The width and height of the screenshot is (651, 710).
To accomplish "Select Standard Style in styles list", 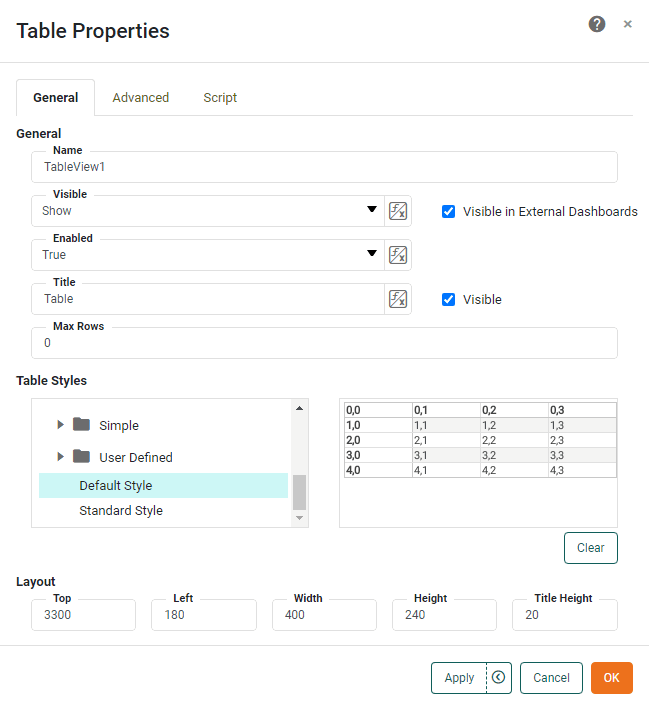I will click(163, 511).
